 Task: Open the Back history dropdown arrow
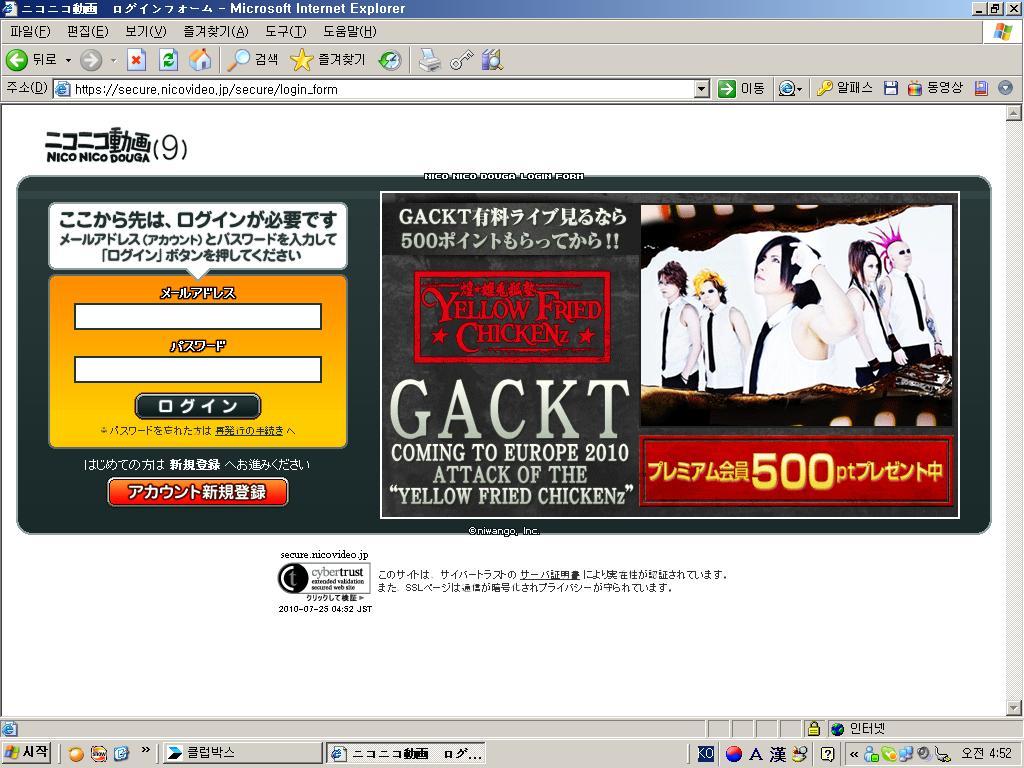click(x=68, y=60)
